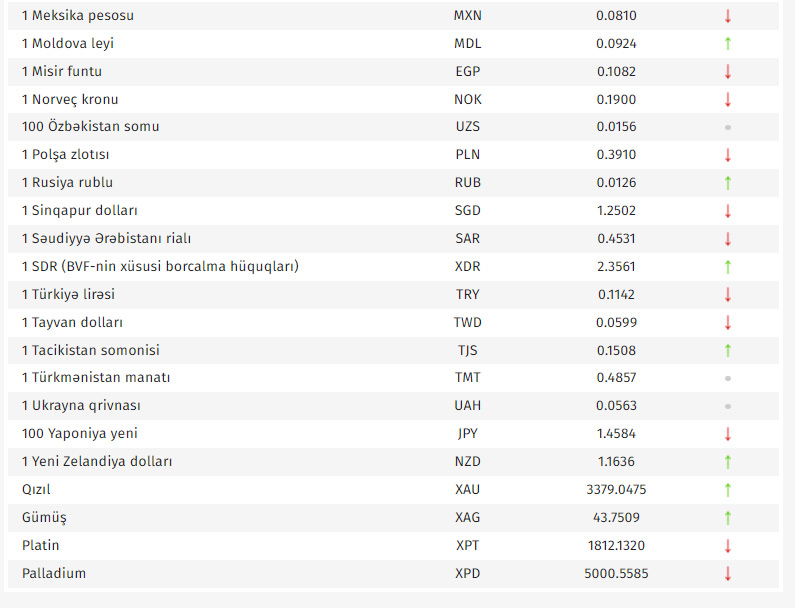Select the 1 Meksika pesosu row label

[x=77, y=16]
